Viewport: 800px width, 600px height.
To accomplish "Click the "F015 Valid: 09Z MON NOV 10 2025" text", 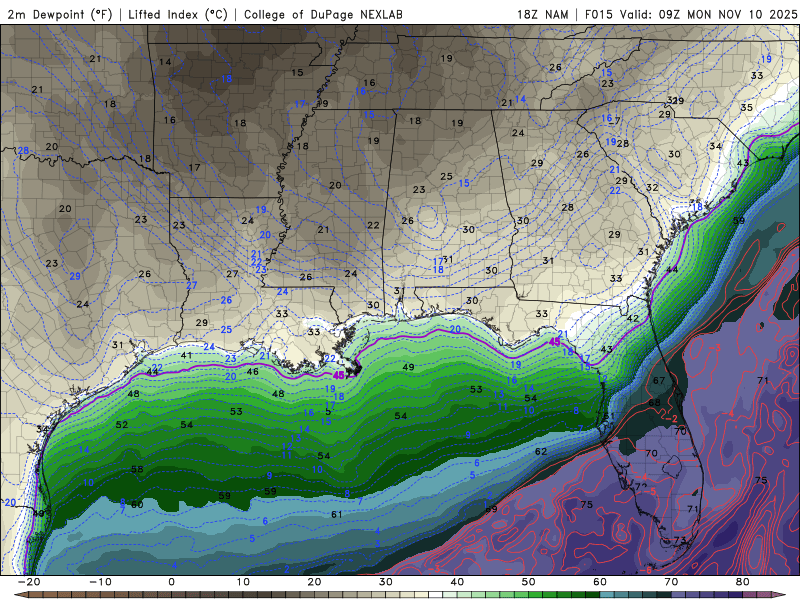I will pyautogui.click(x=690, y=14).
